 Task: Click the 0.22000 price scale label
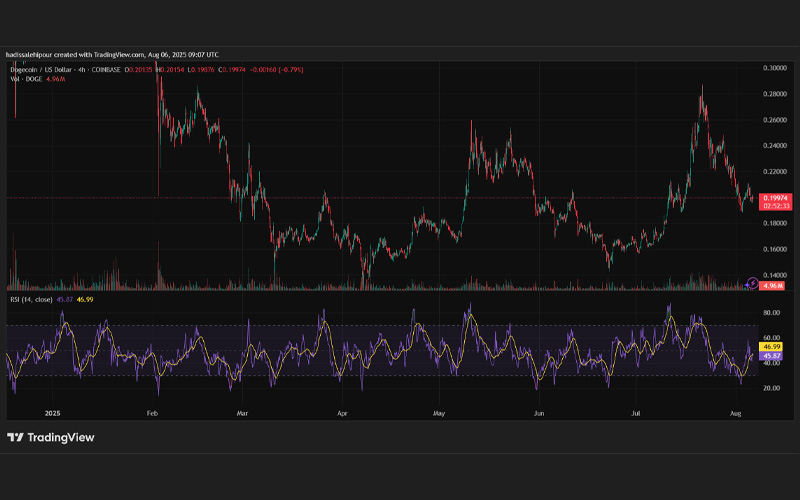pyautogui.click(x=774, y=171)
